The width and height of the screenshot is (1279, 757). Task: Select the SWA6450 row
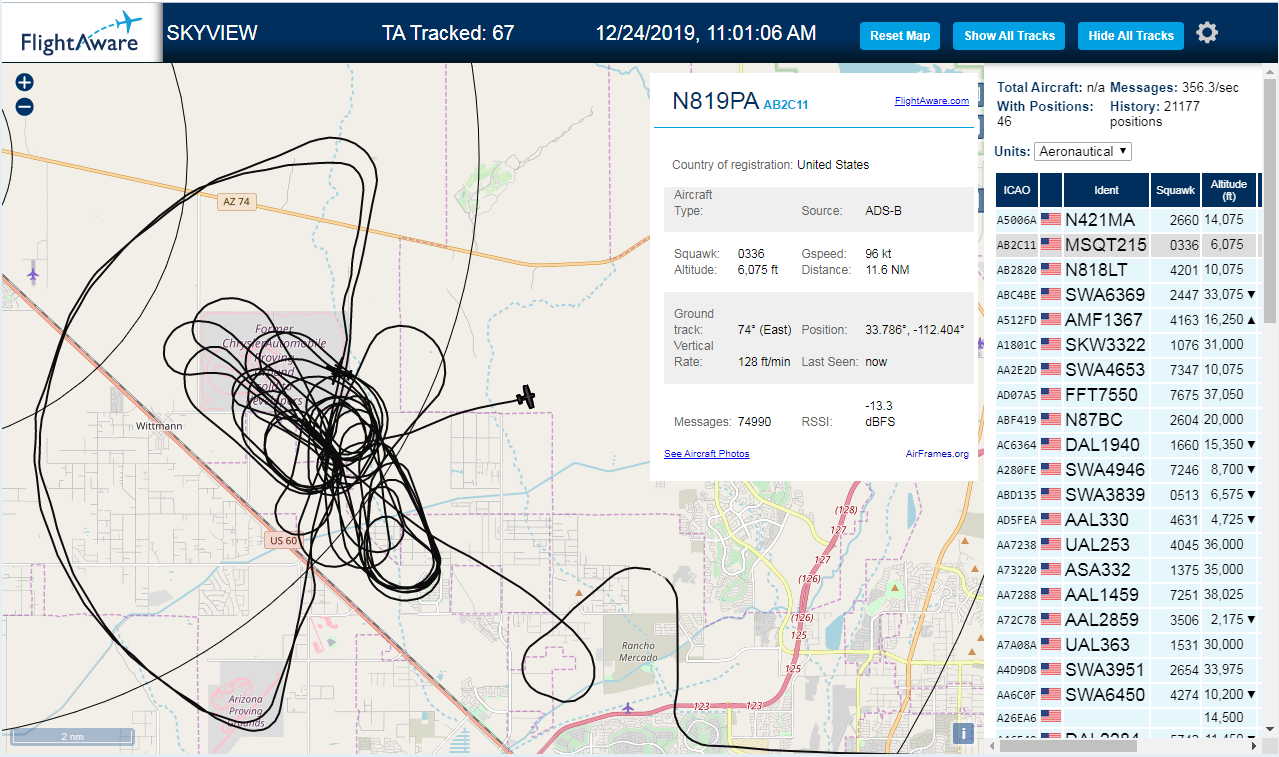point(1128,694)
